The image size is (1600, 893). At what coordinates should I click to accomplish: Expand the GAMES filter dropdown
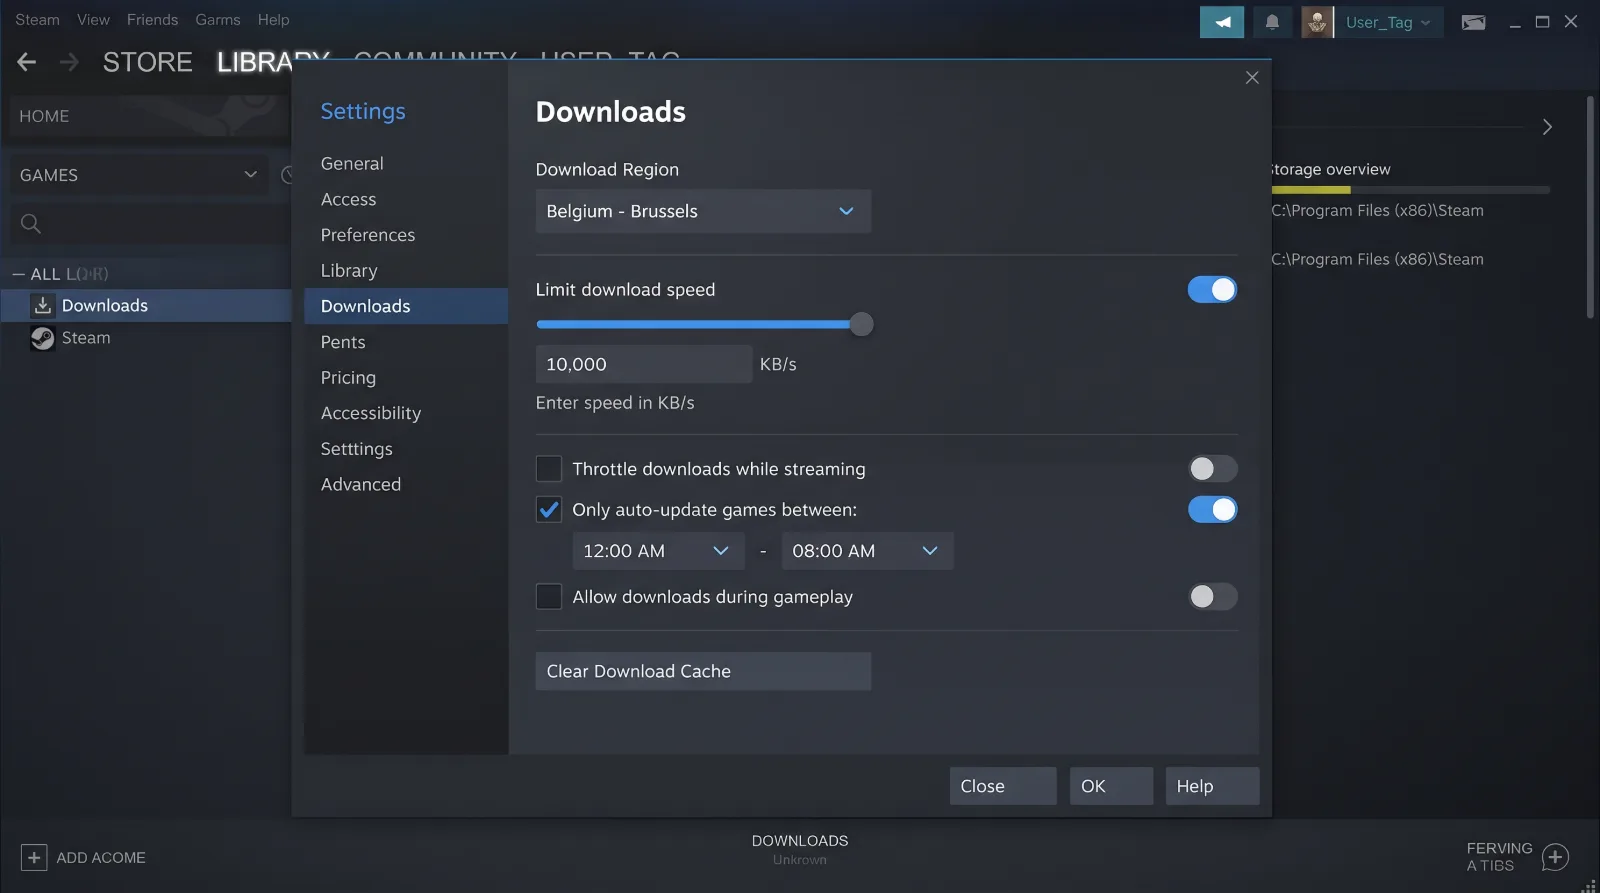[x=139, y=175]
